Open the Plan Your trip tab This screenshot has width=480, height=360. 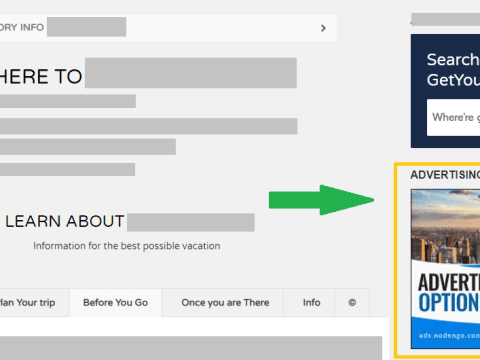pyautogui.click(x=27, y=303)
